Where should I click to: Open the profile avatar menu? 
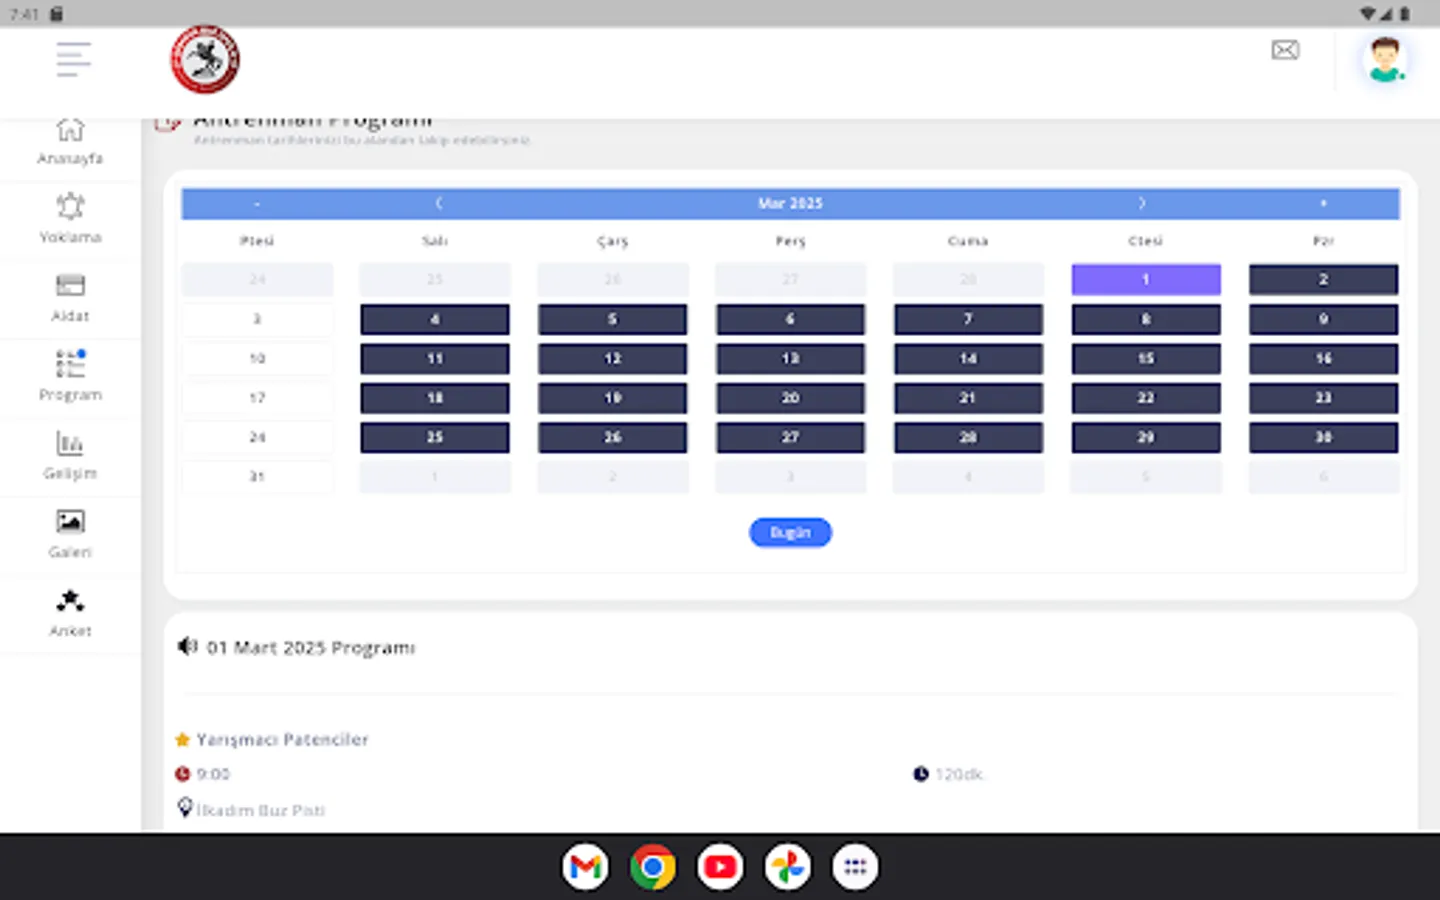tap(1385, 59)
